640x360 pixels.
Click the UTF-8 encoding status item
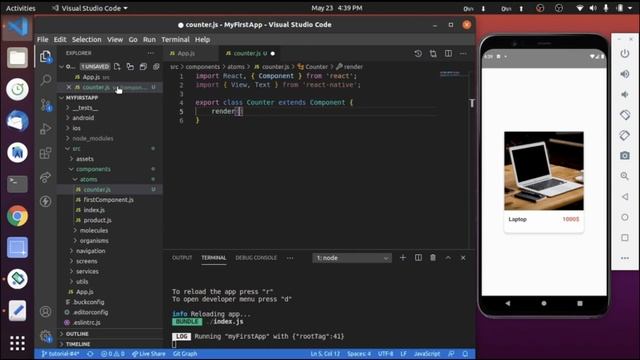pyautogui.click(x=386, y=354)
